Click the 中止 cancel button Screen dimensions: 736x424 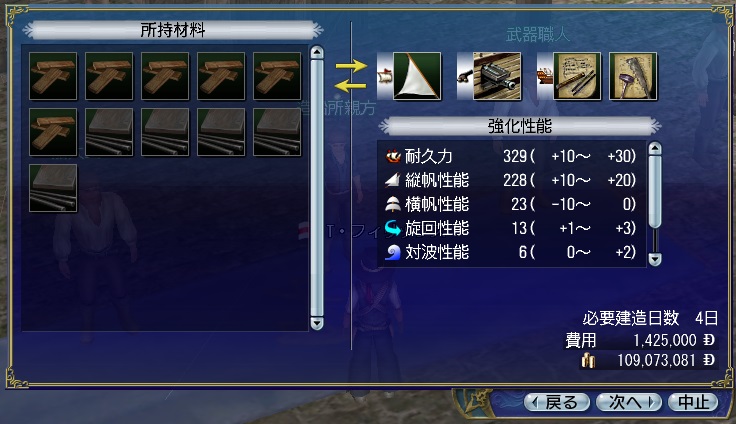[x=693, y=402]
